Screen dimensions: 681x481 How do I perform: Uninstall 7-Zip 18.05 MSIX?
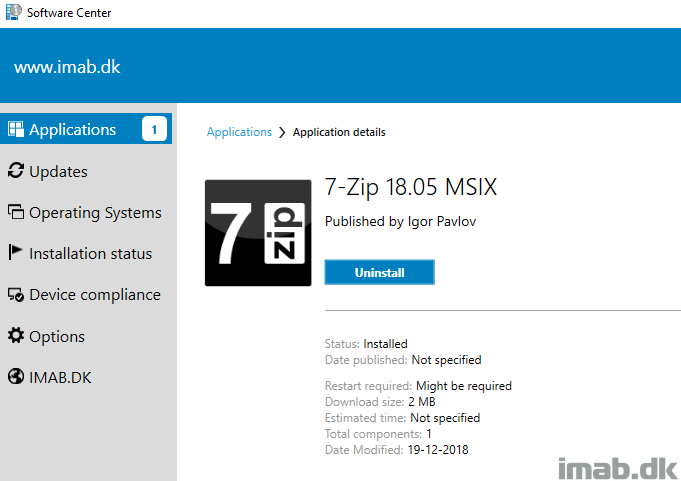tap(380, 272)
